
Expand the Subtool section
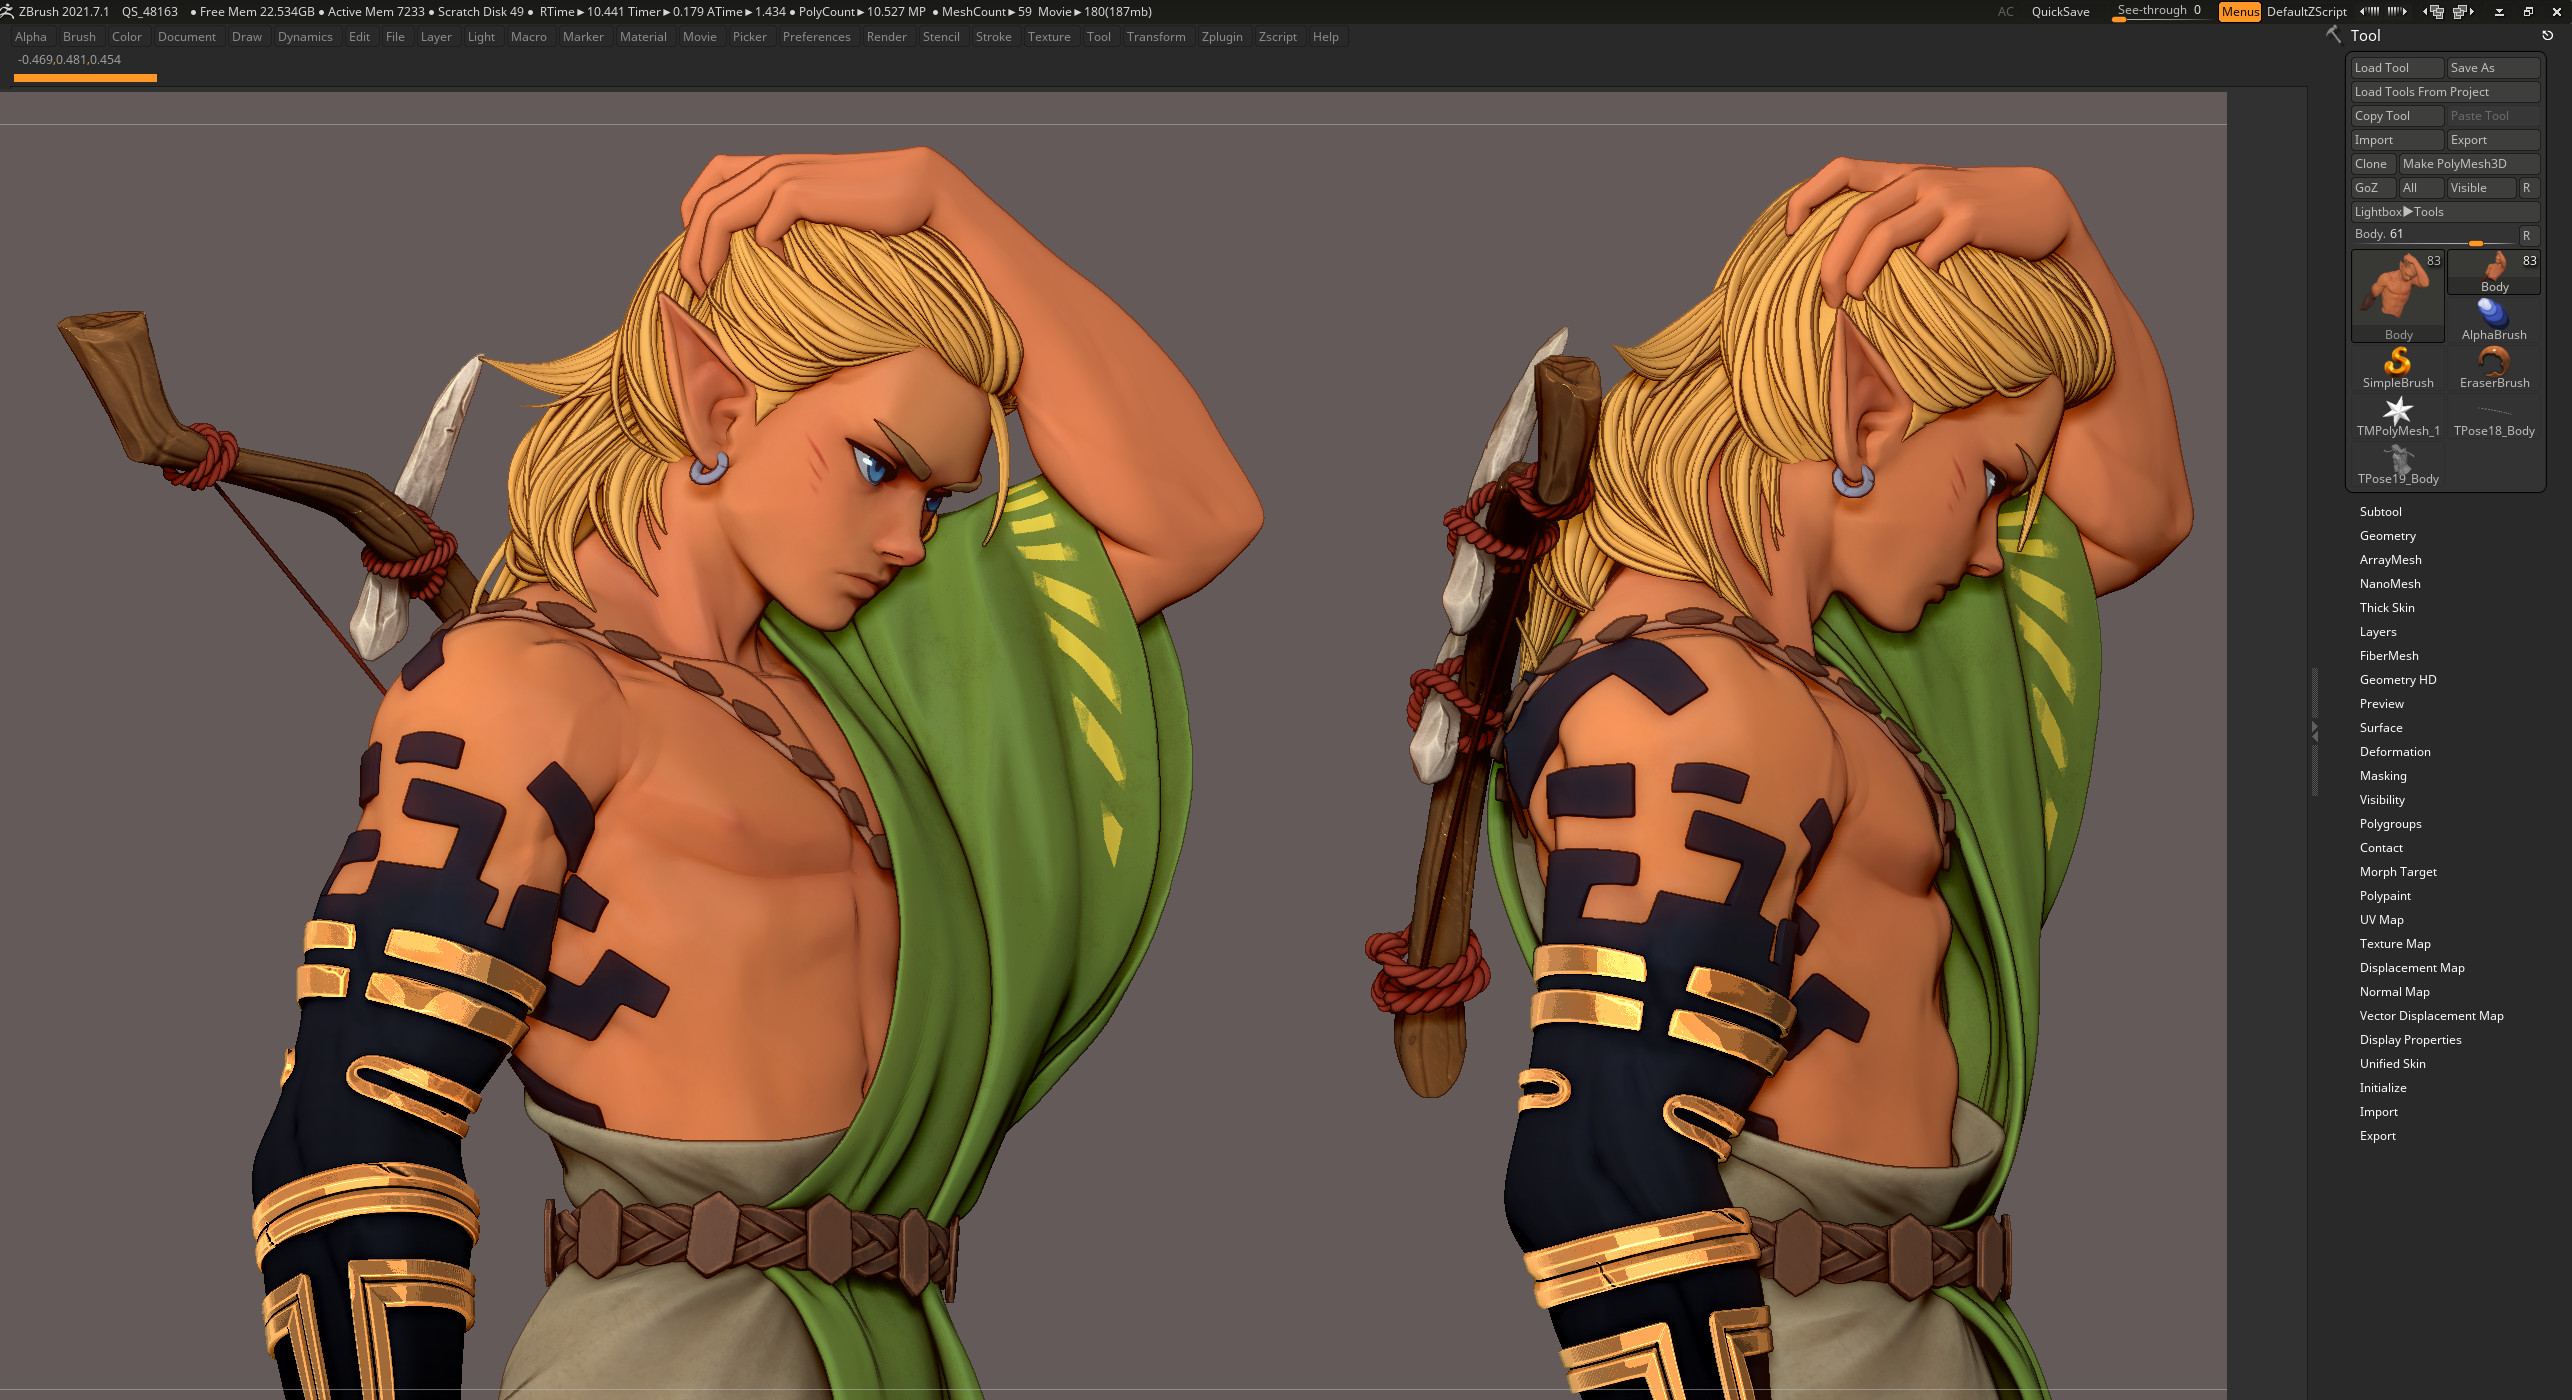pos(2380,512)
